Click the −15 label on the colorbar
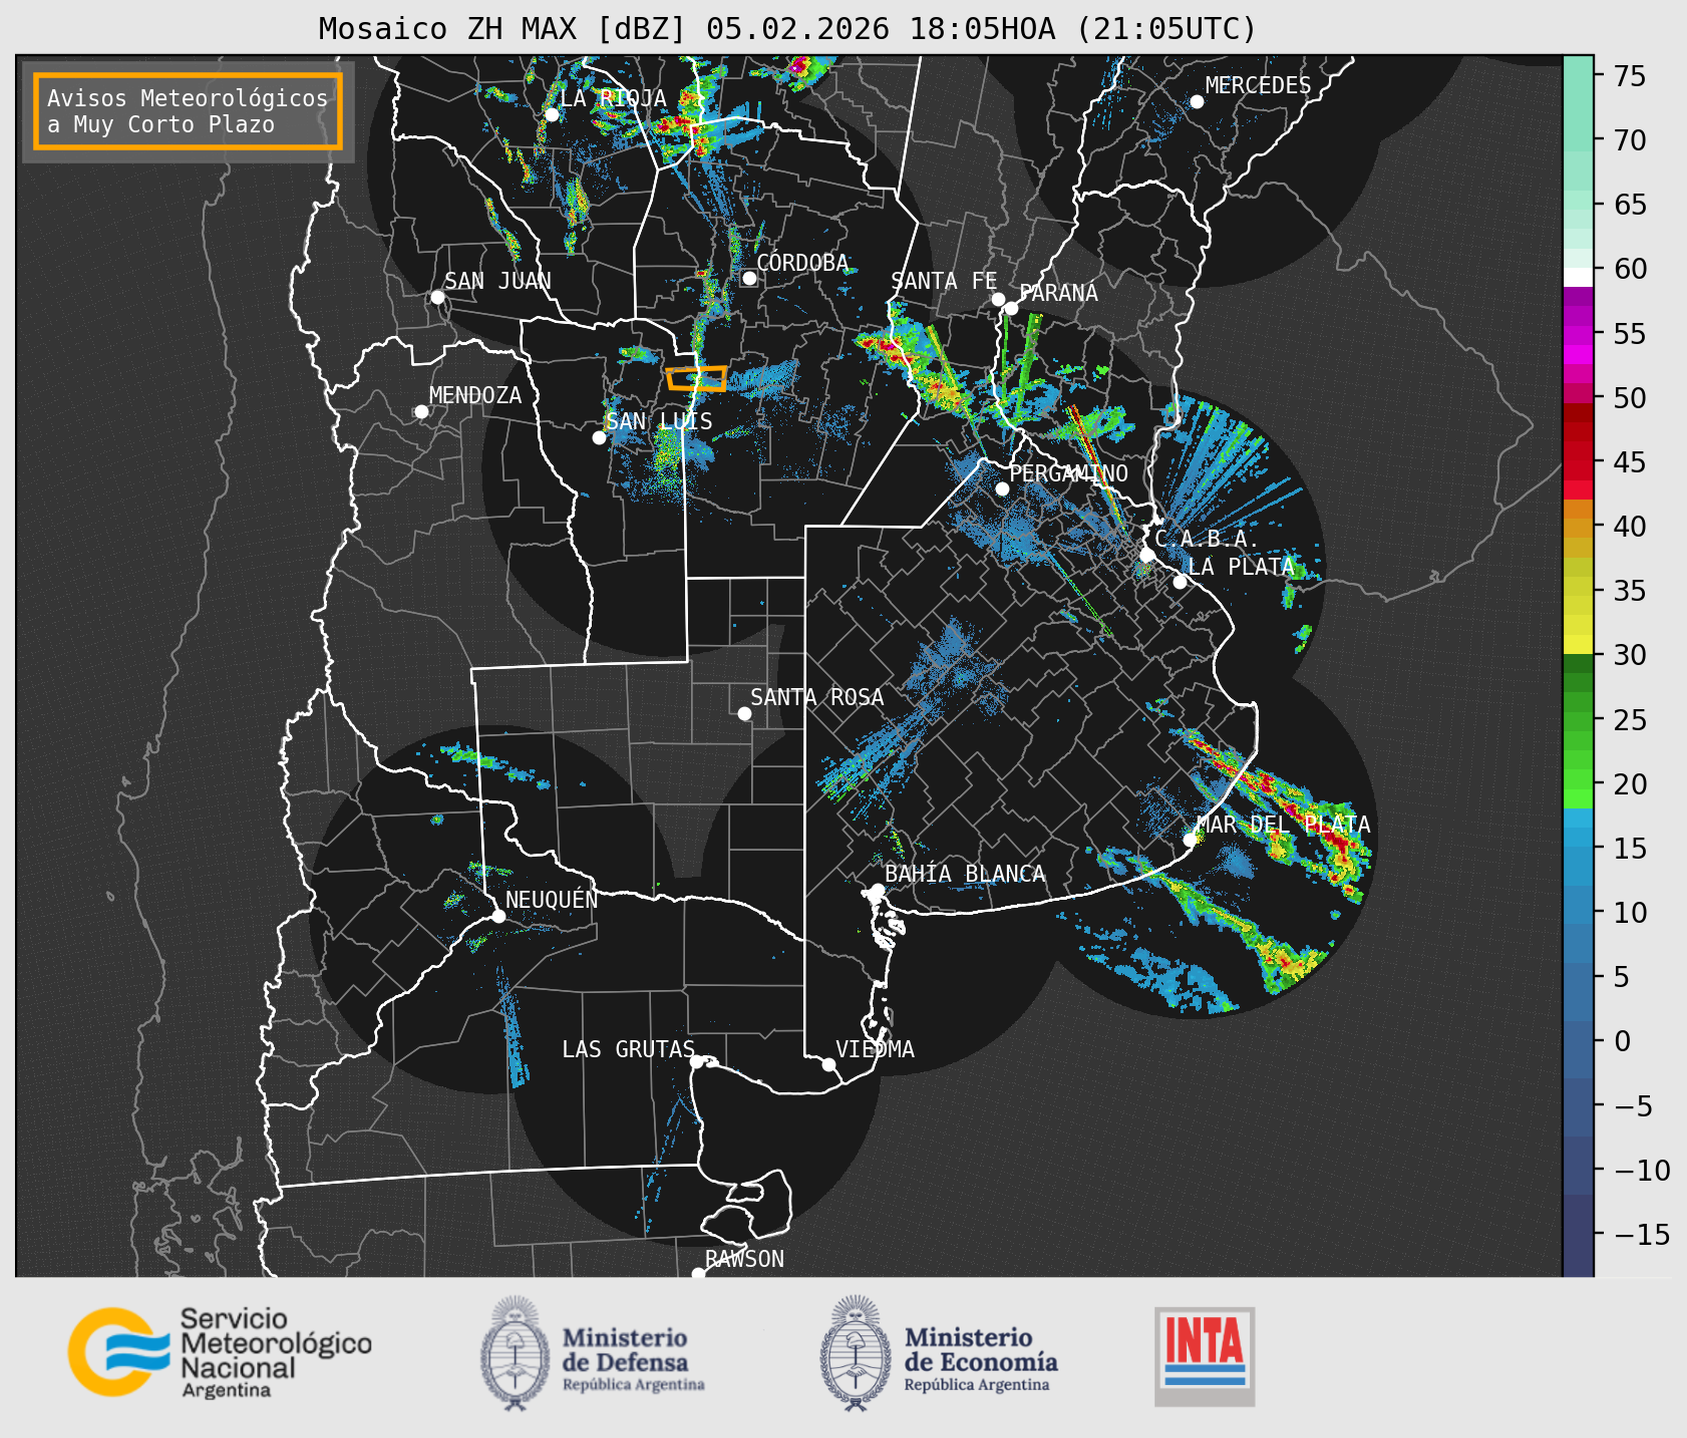 point(1642,1235)
